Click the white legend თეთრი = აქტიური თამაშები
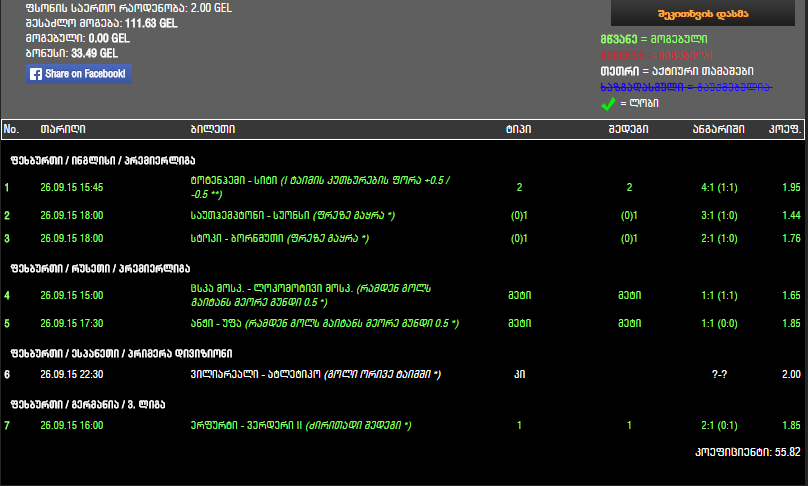The image size is (808, 486). coord(677,71)
